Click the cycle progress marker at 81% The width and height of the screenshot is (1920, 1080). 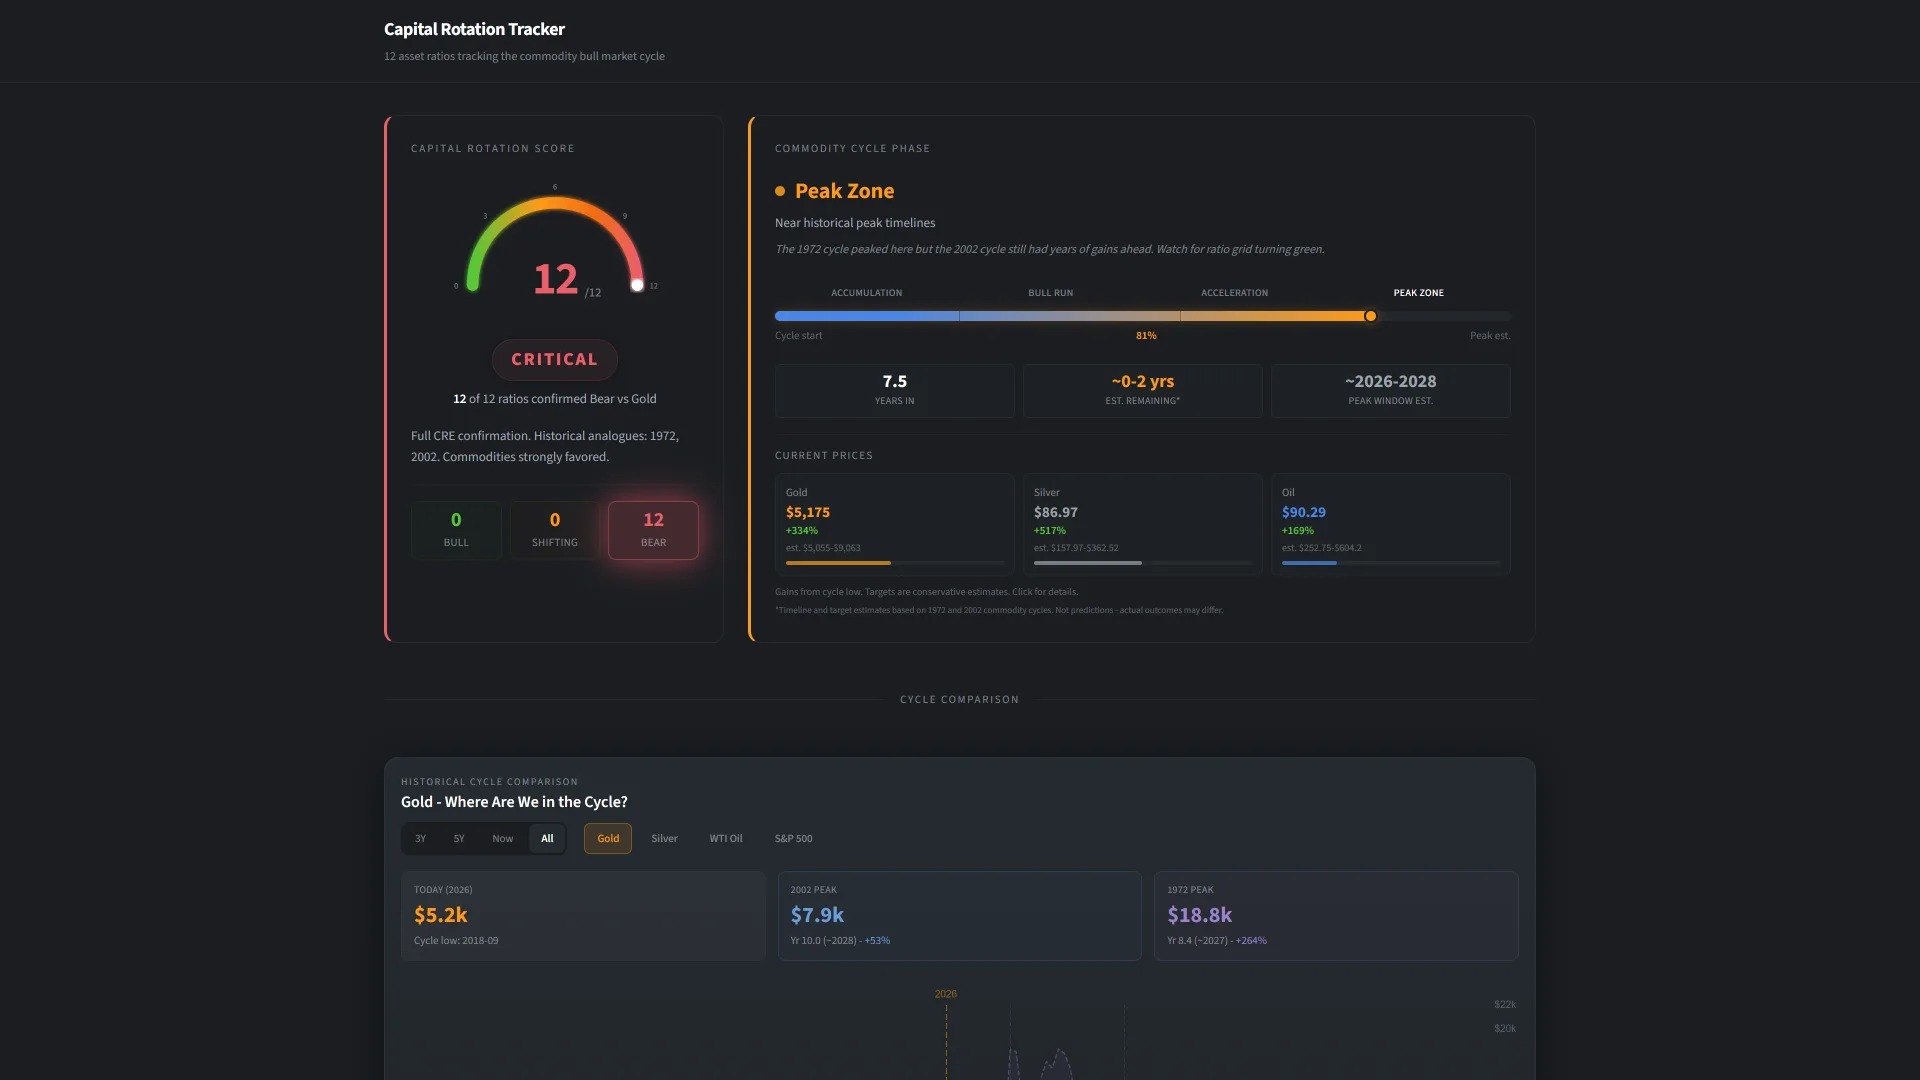click(1370, 316)
